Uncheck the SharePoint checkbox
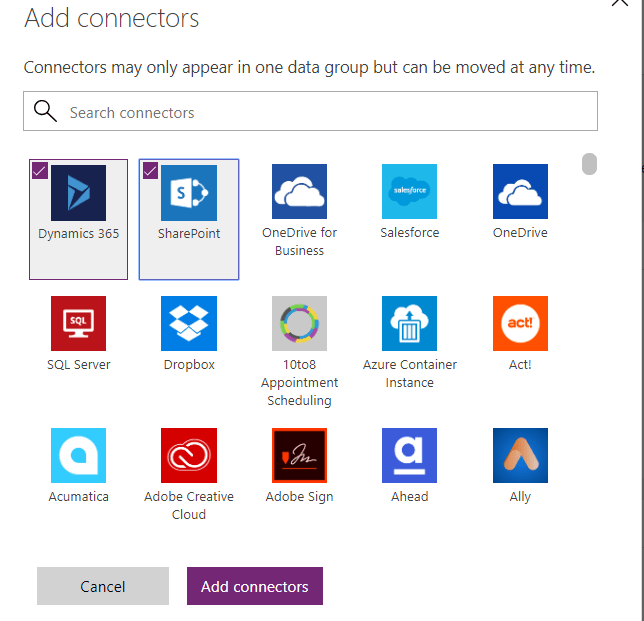 [150, 170]
